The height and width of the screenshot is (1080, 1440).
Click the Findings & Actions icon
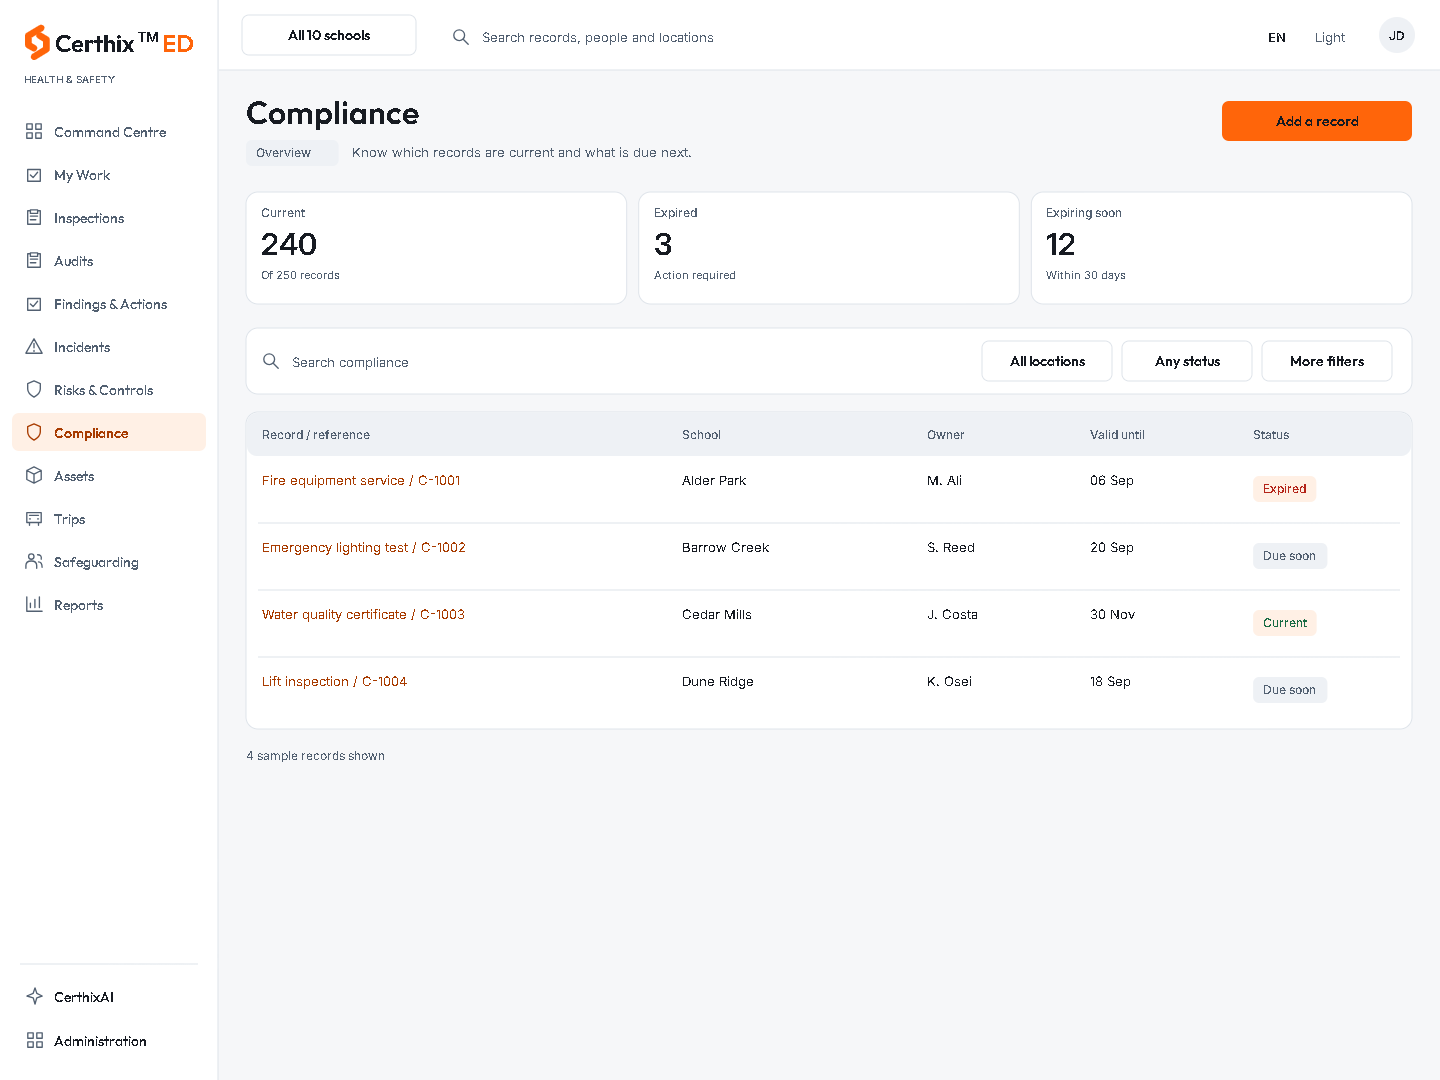pos(34,304)
